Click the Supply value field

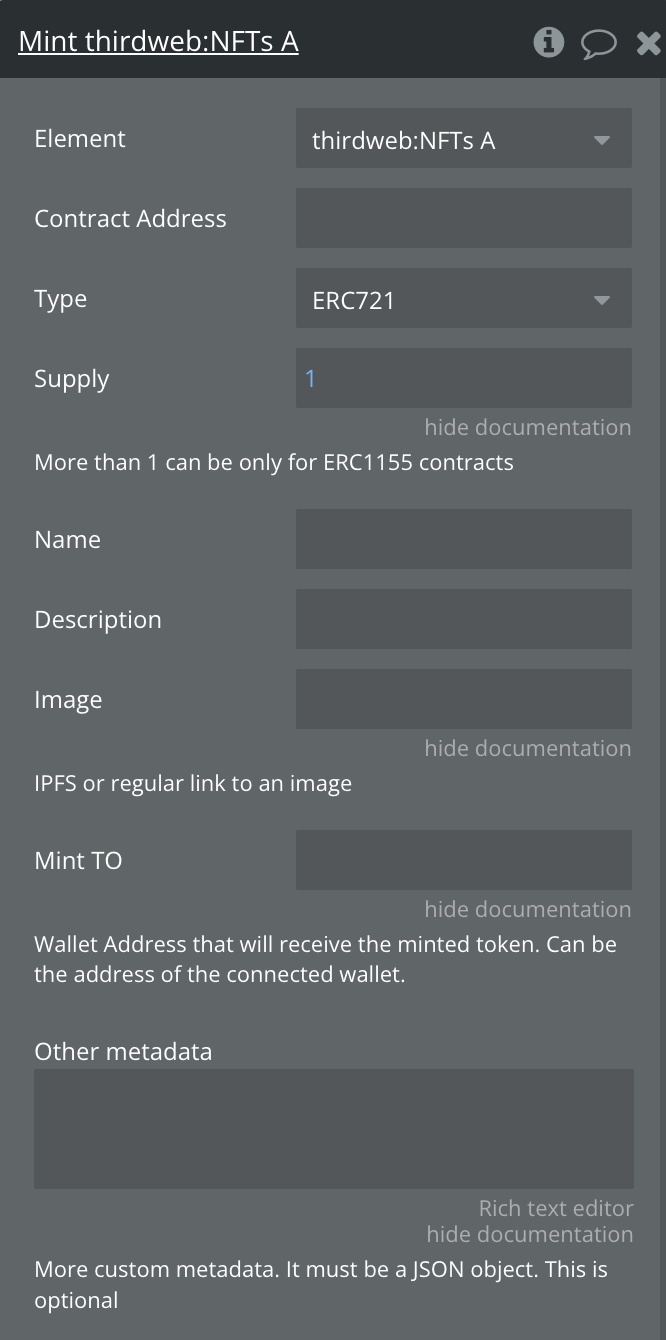point(463,378)
